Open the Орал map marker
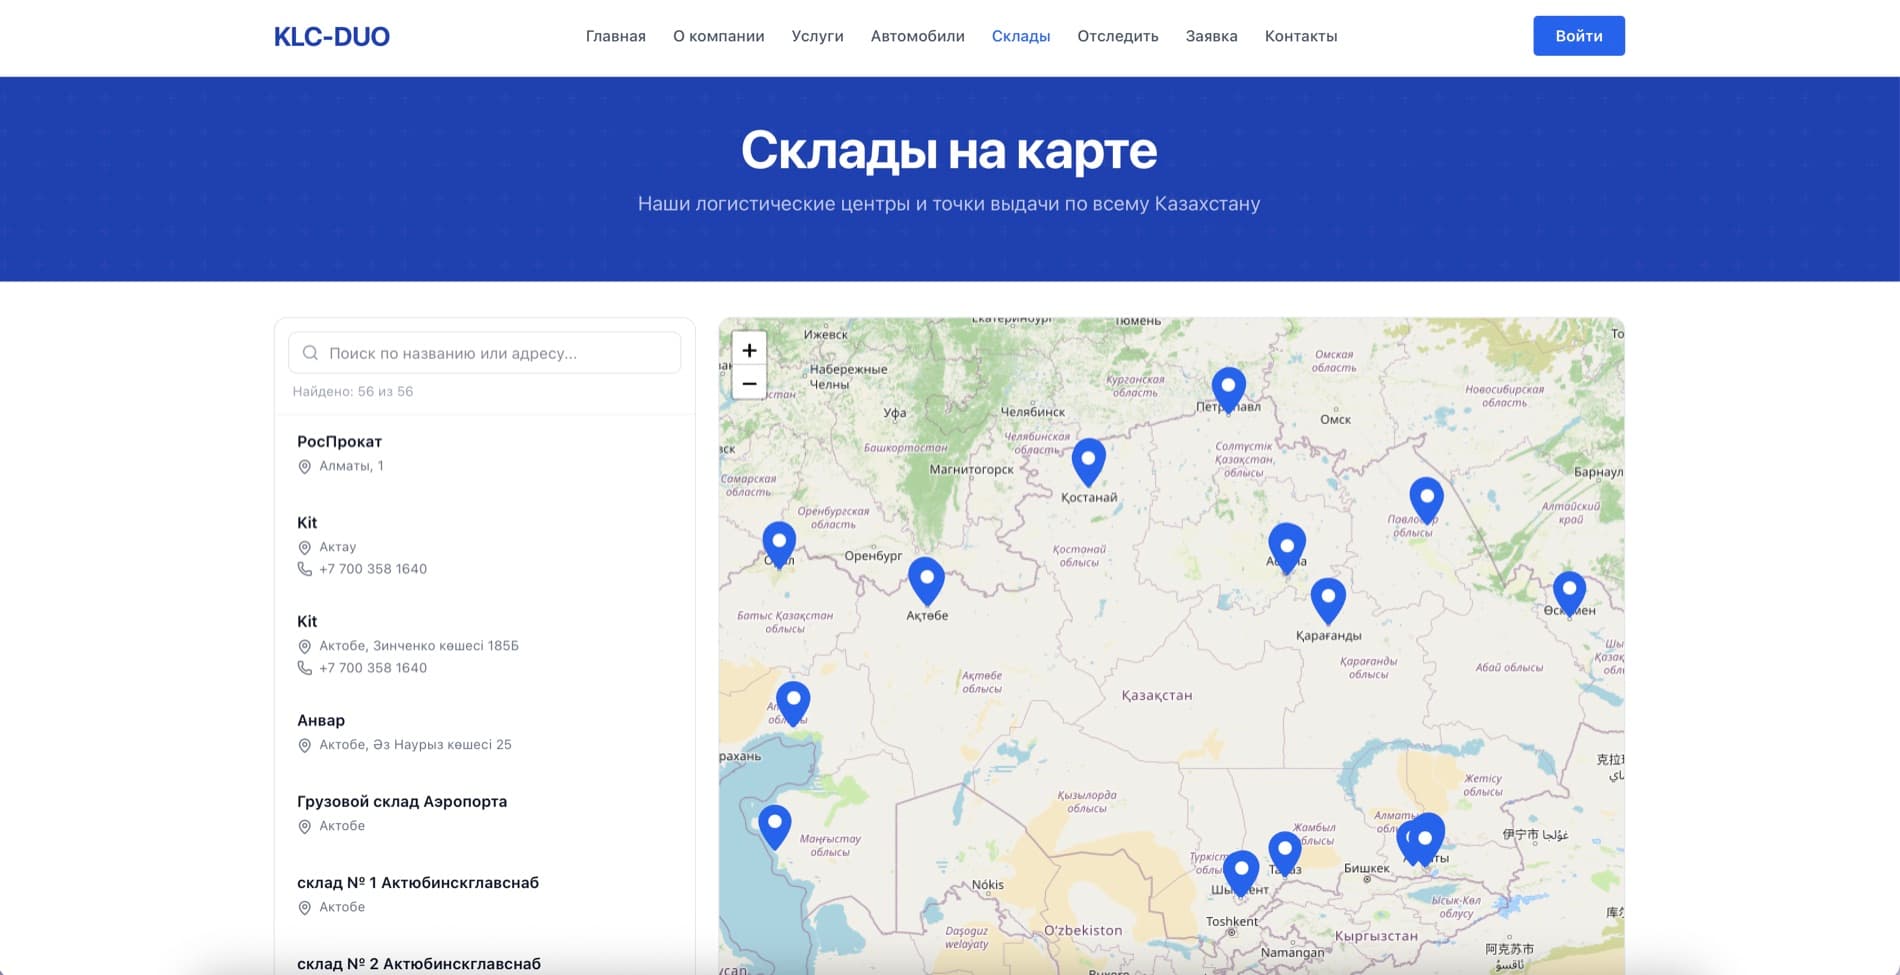This screenshot has width=1900, height=975. (x=779, y=546)
